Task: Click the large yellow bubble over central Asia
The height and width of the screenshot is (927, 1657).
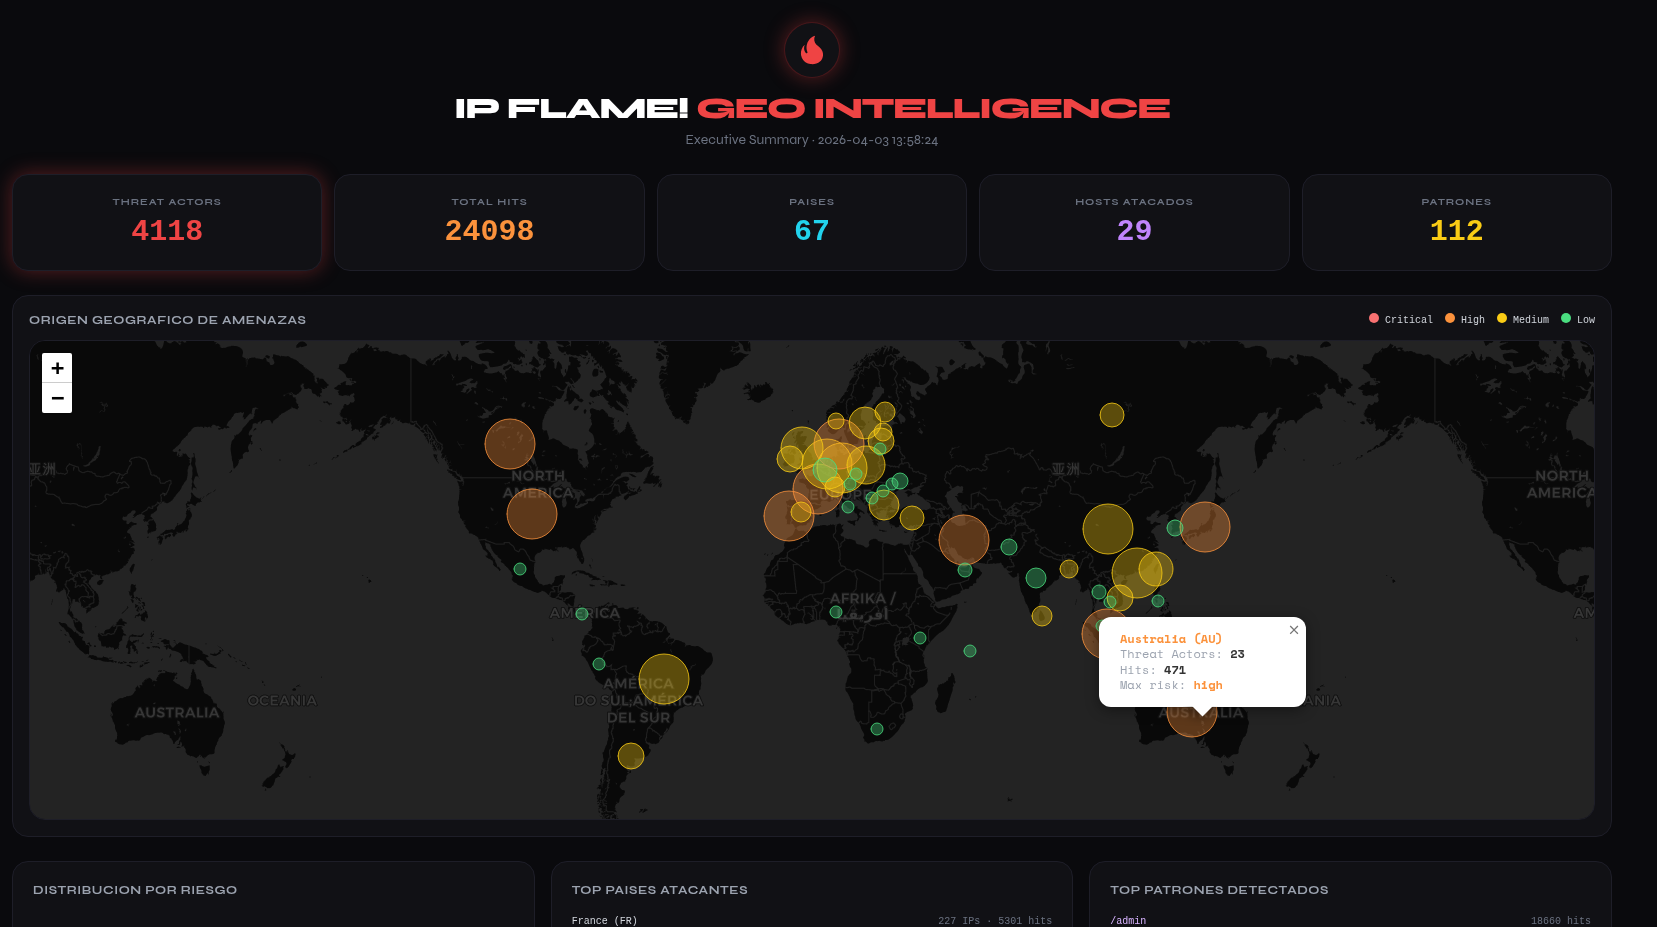Action: pyautogui.click(x=1108, y=531)
